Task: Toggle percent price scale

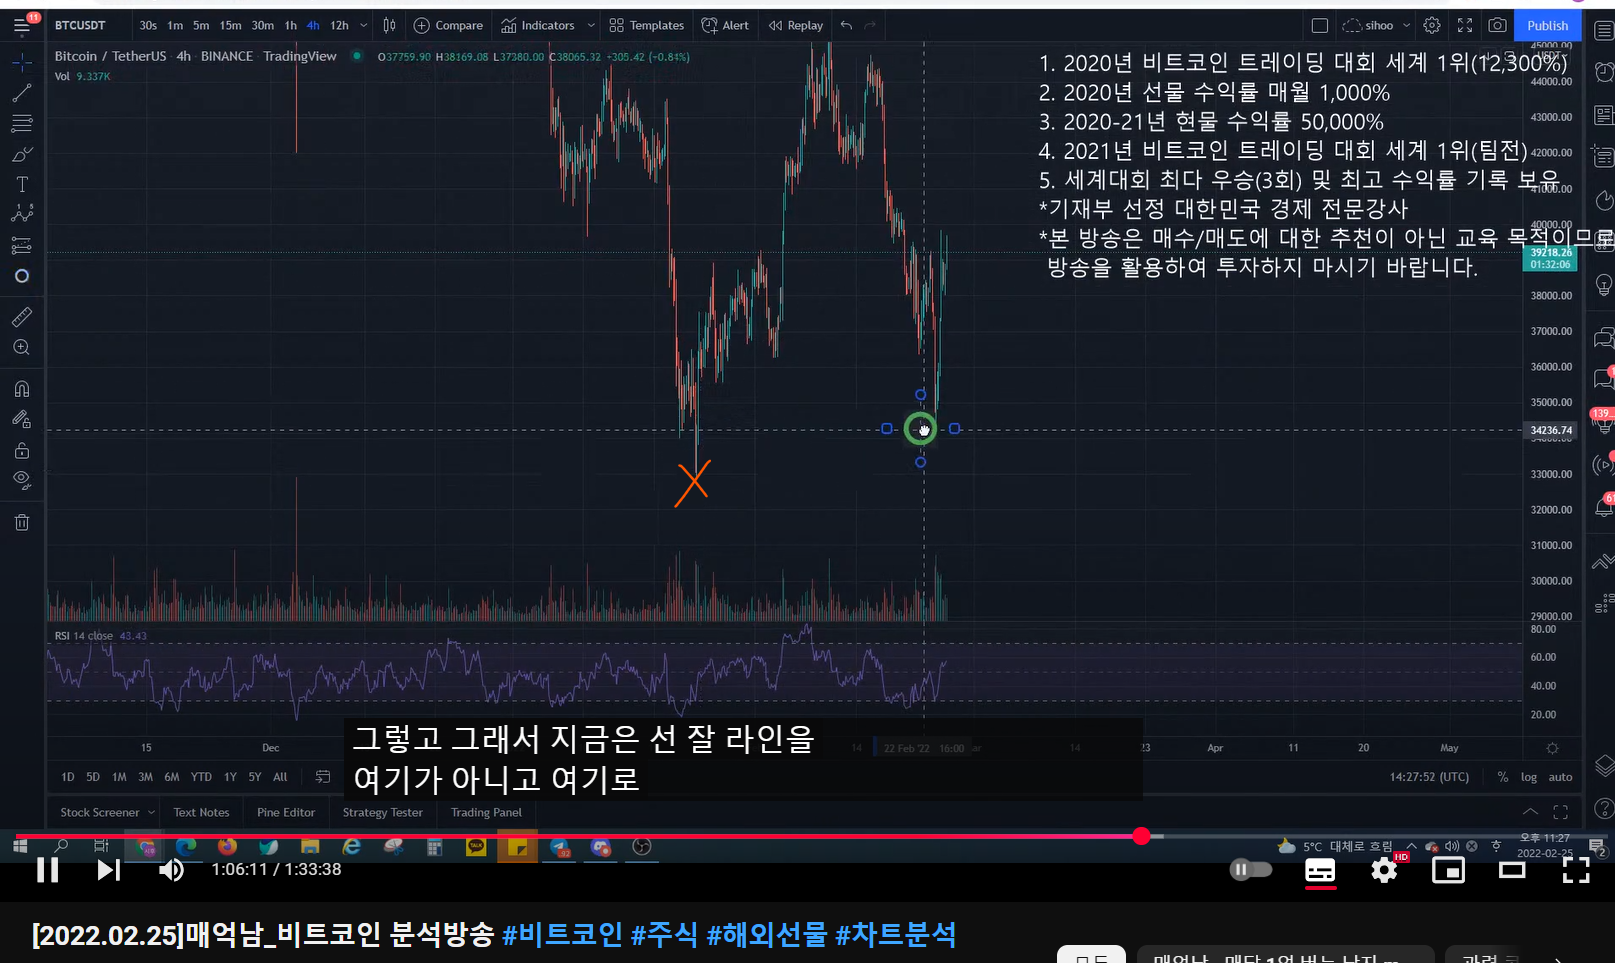Action: [x=1502, y=777]
